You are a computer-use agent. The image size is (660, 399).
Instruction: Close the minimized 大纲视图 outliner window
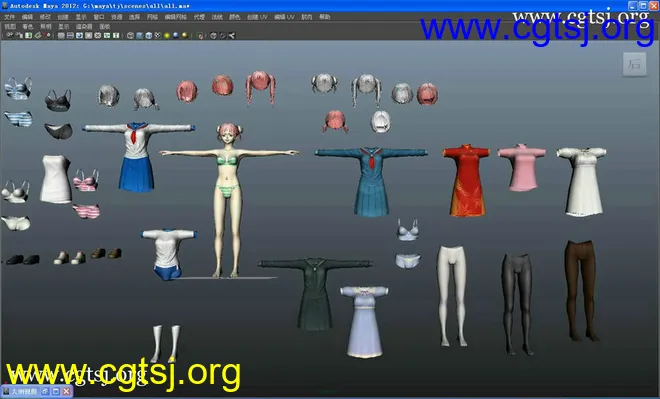[67, 391]
